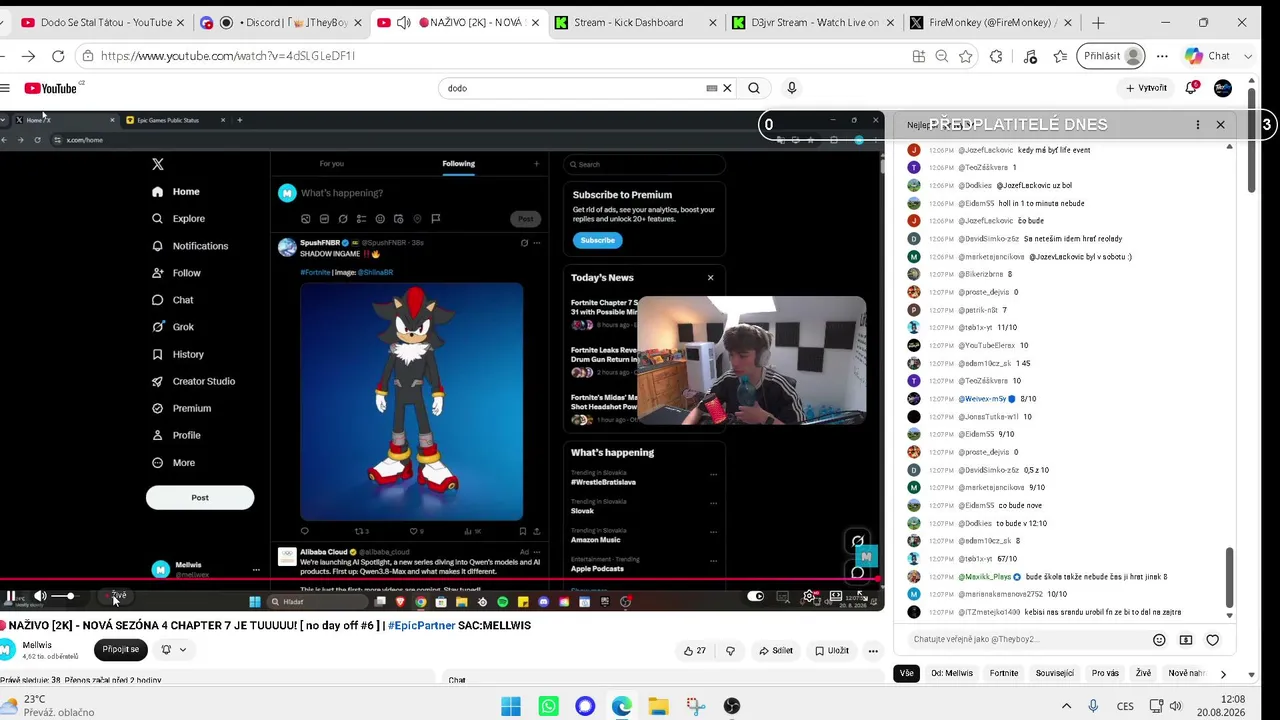1280x720 pixels.
Task: Select the 'Vše' filter chip
Action: [906, 674]
